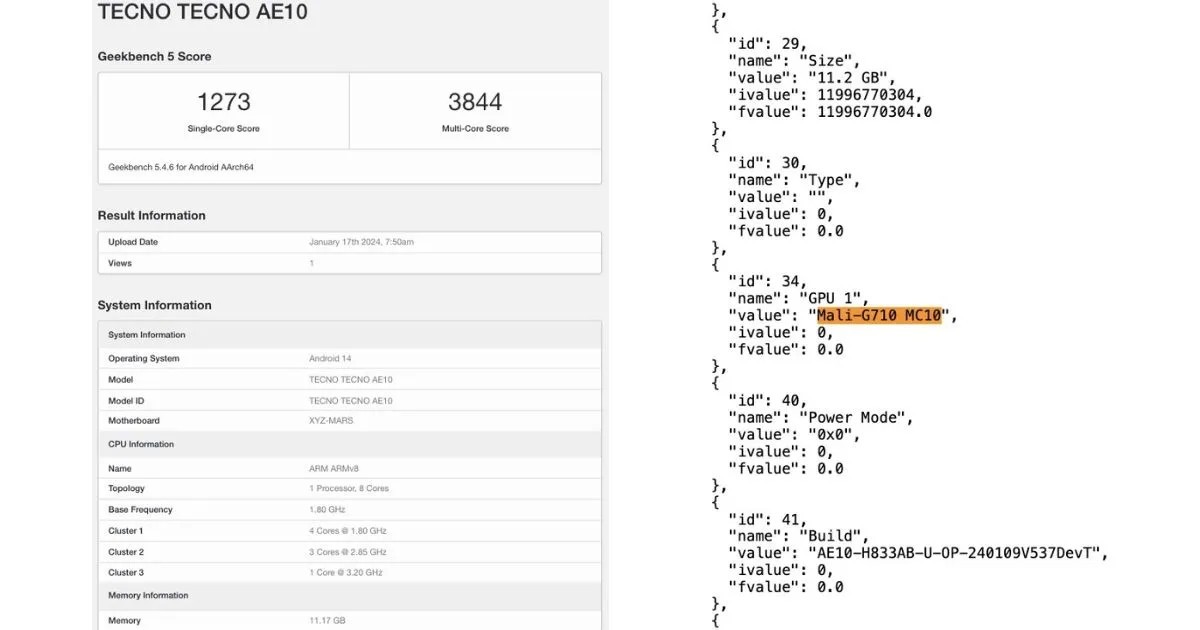
Task: Click the single-core score 1273
Action: pyautogui.click(x=223, y=102)
